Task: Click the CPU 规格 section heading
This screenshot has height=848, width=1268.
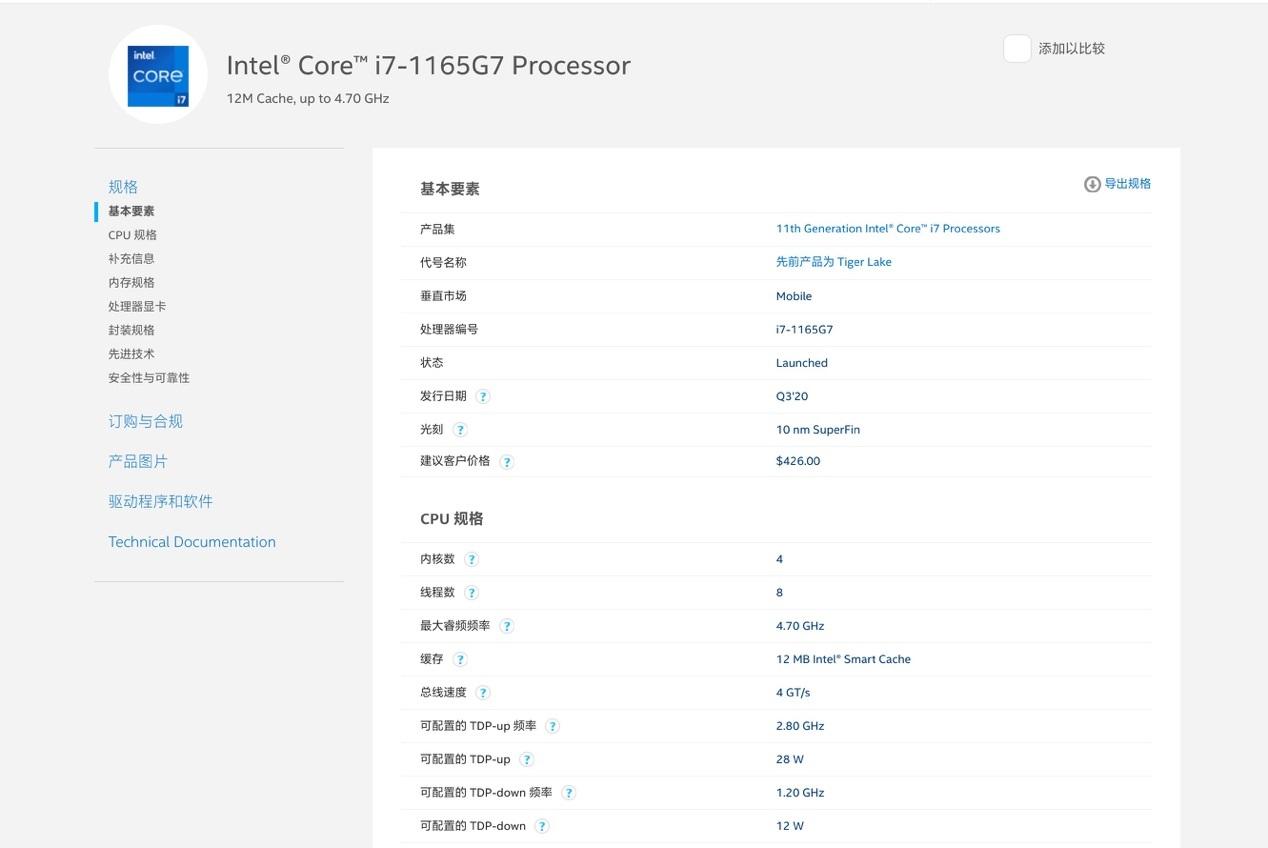Action: [452, 519]
